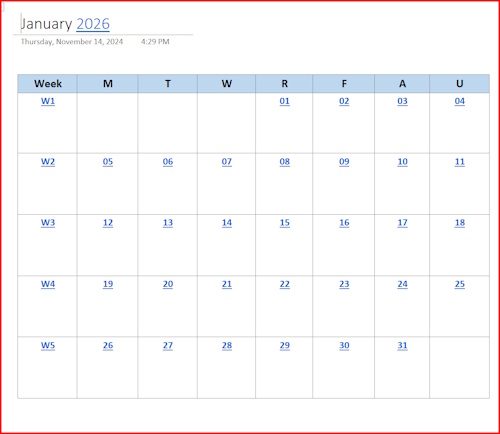Open the W4 week link
This screenshot has height=434, width=500.
[x=48, y=284]
